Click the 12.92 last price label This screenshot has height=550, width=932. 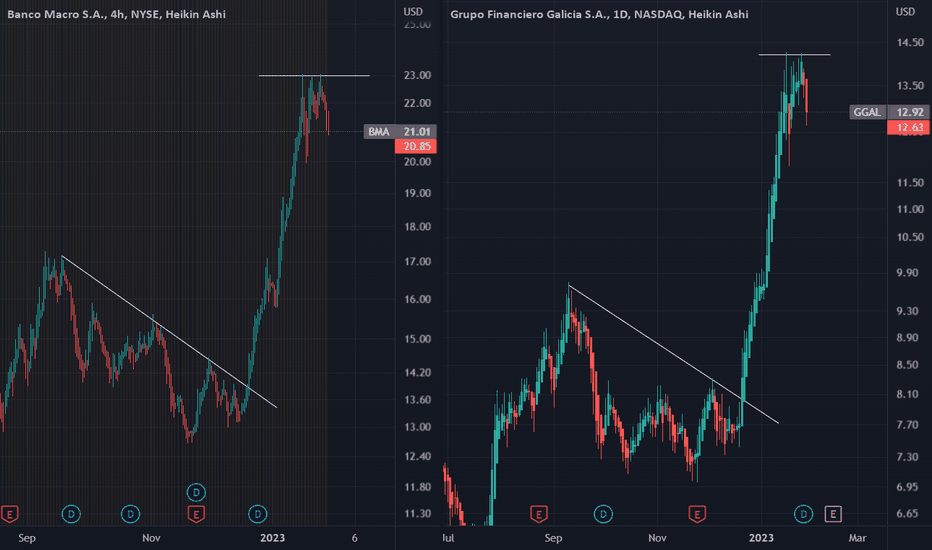(x=909, y=112)
